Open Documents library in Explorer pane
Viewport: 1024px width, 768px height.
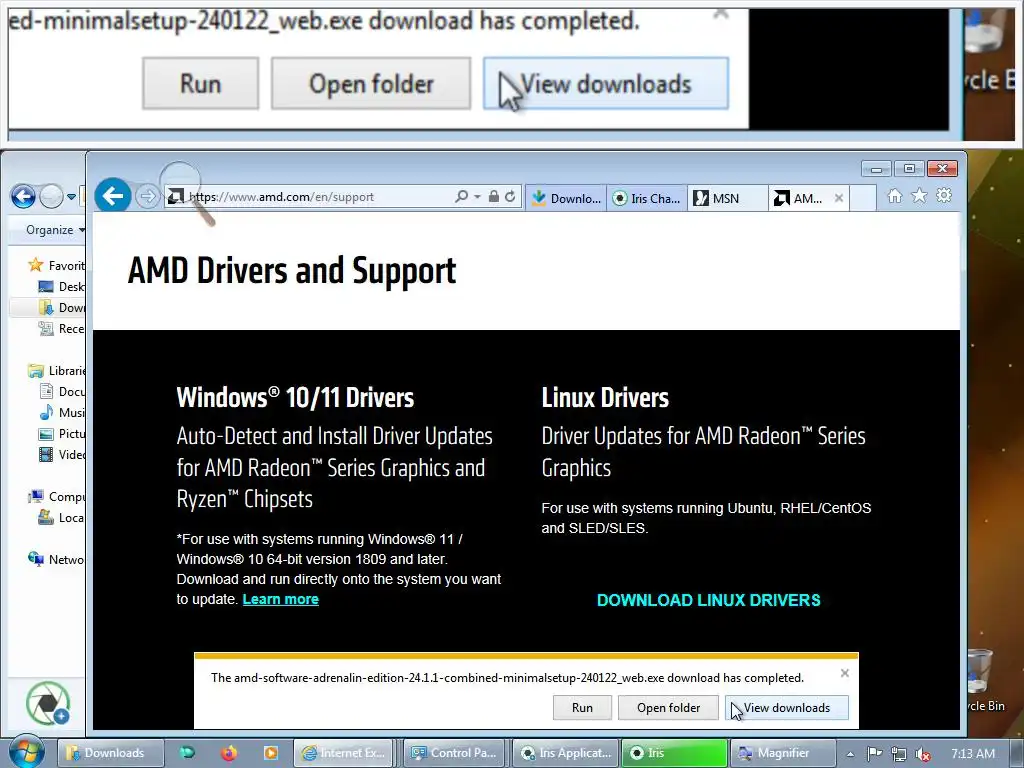(61, 392)
